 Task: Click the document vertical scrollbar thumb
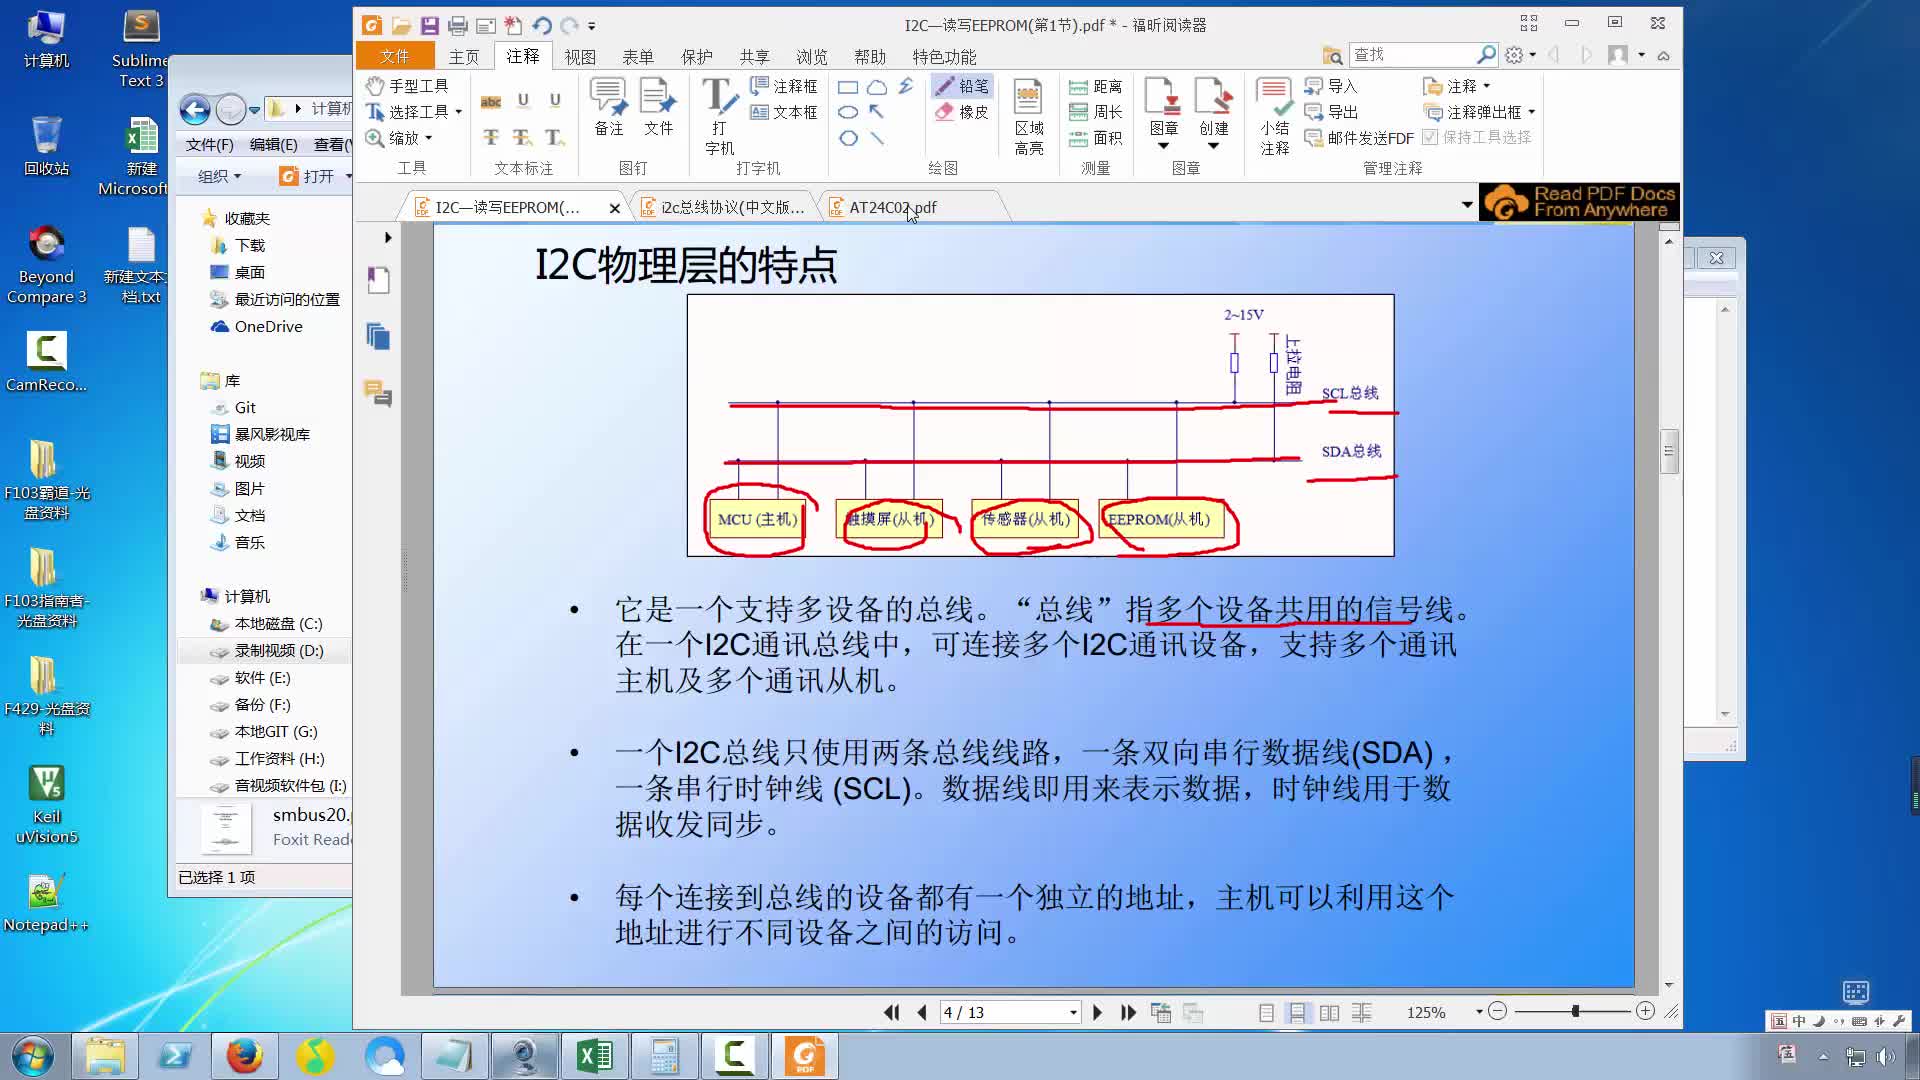pyautogui.click(x=1668, y=451)
